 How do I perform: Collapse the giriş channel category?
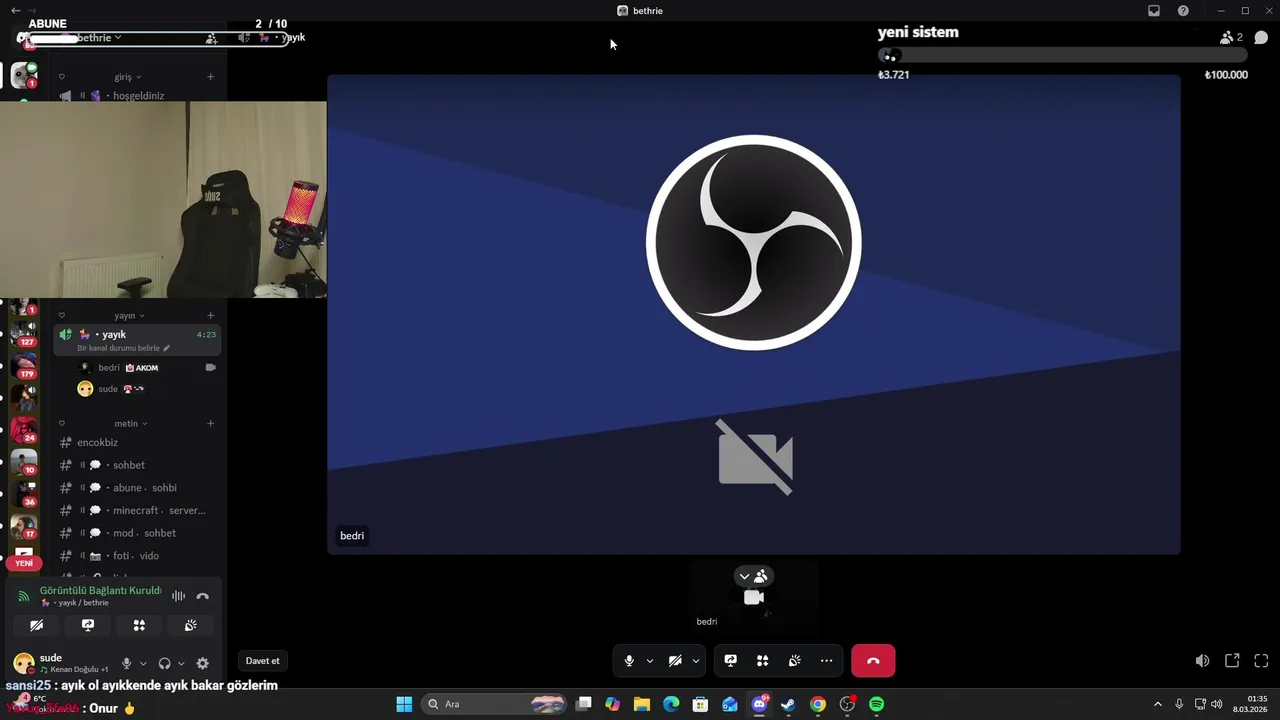(128, 77)
